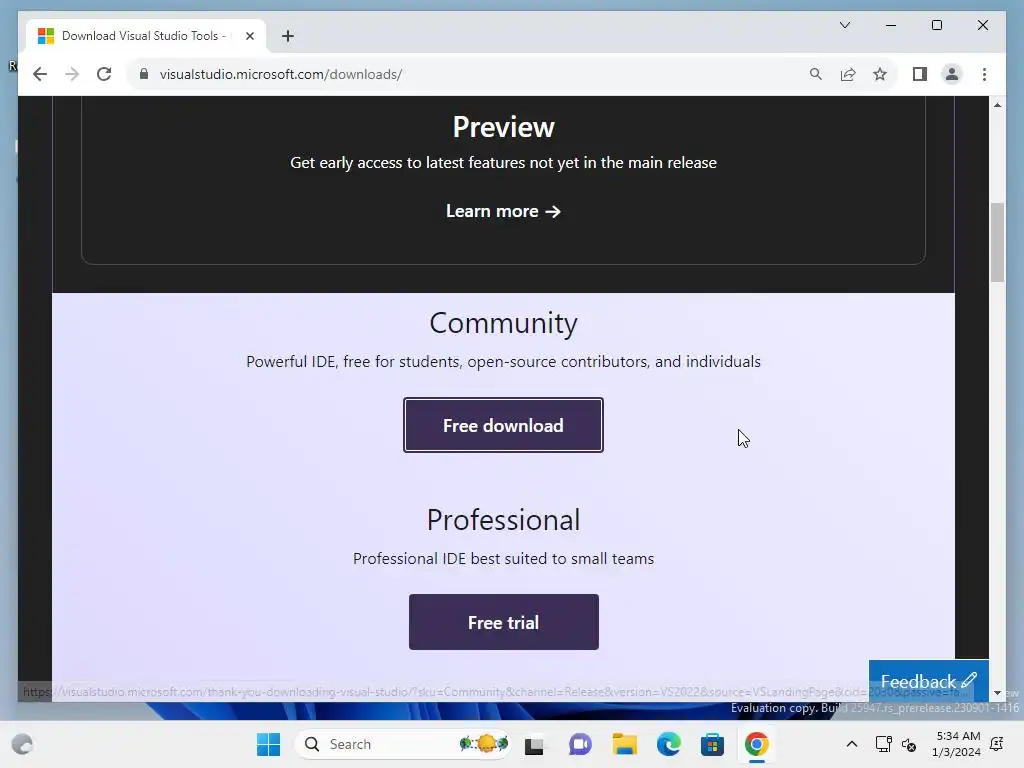This screenshot has height=768, width=1024.
Task: Open the tab search chevron
Action: point(844,25)
